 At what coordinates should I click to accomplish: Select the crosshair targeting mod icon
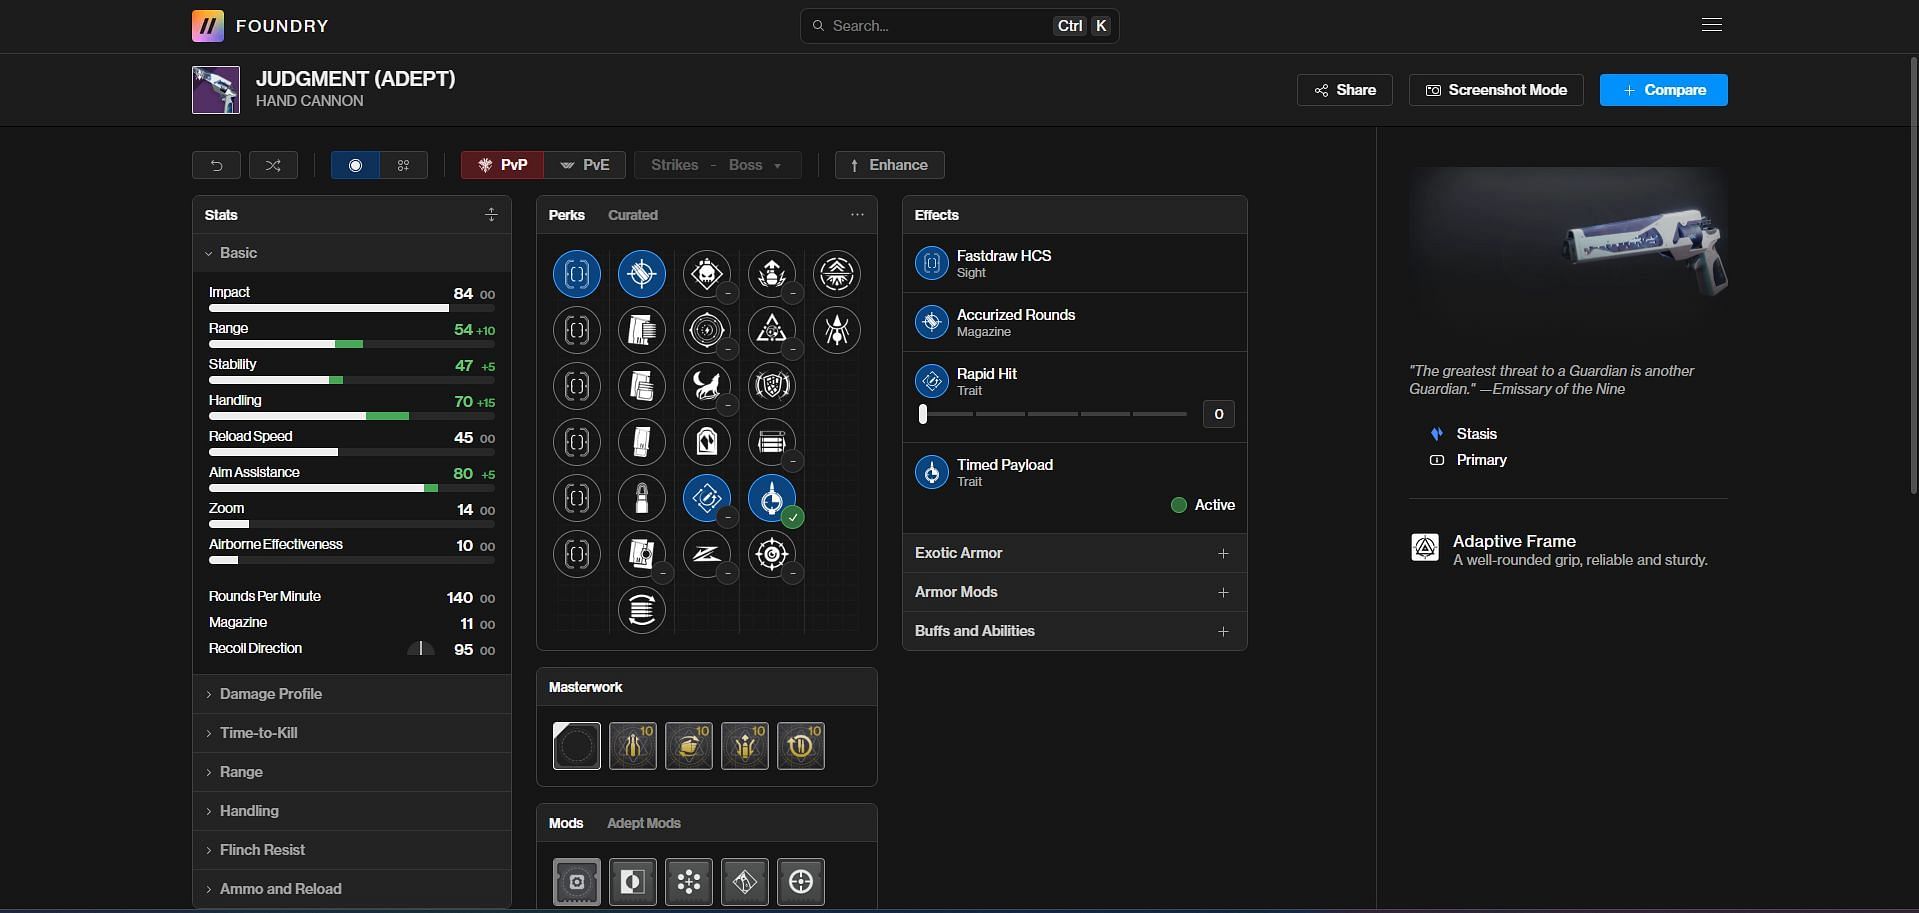point(801,882)
